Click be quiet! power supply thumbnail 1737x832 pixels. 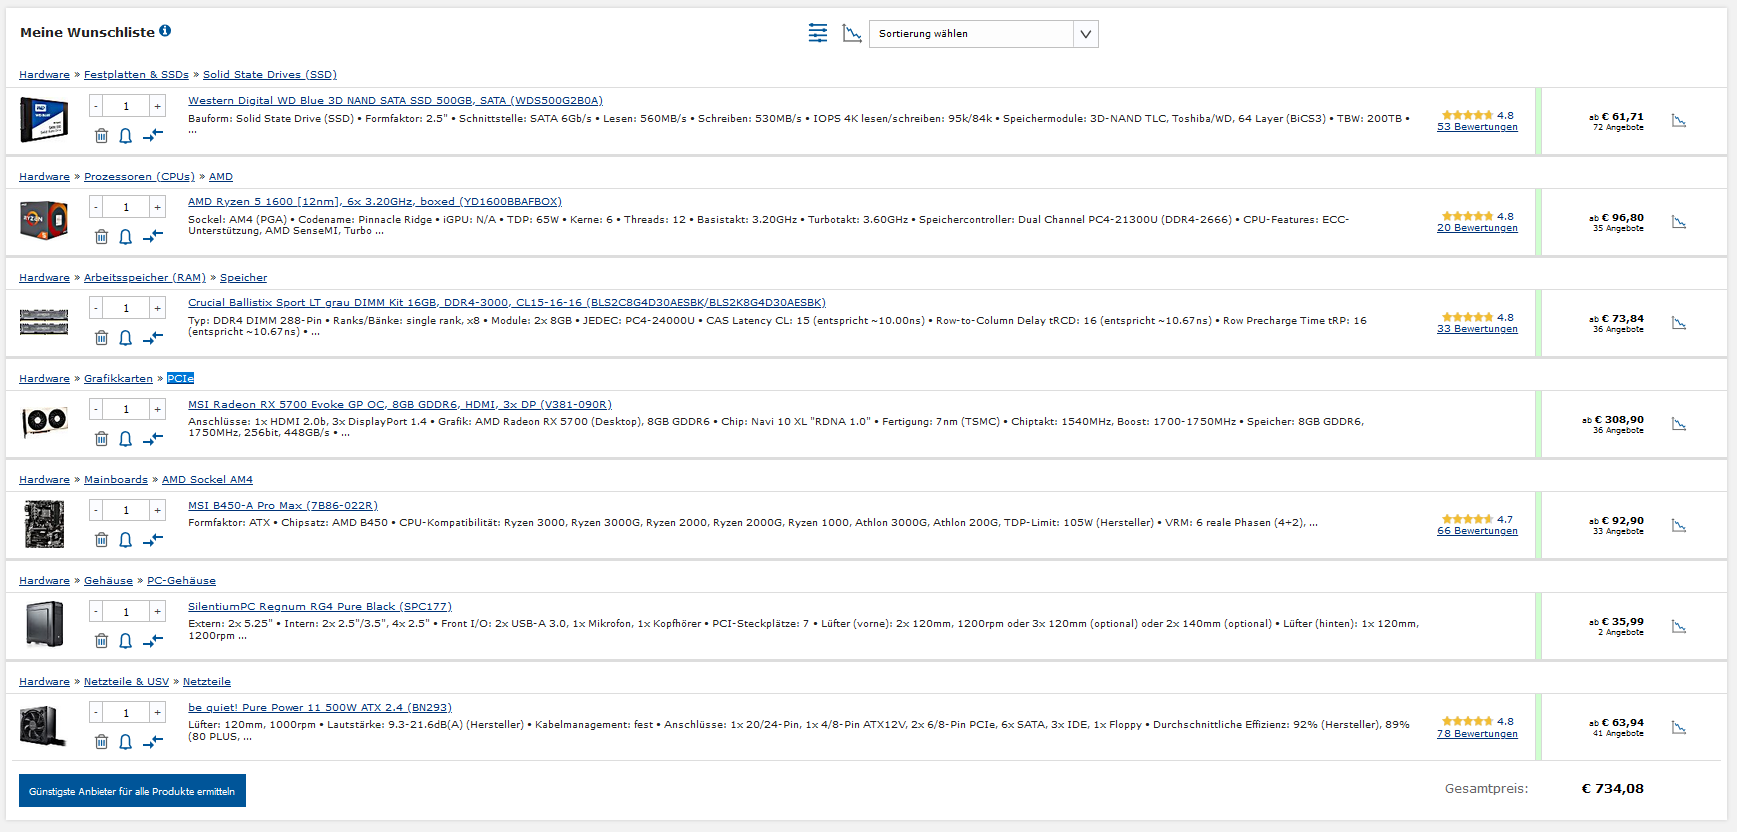pos(44,726)
